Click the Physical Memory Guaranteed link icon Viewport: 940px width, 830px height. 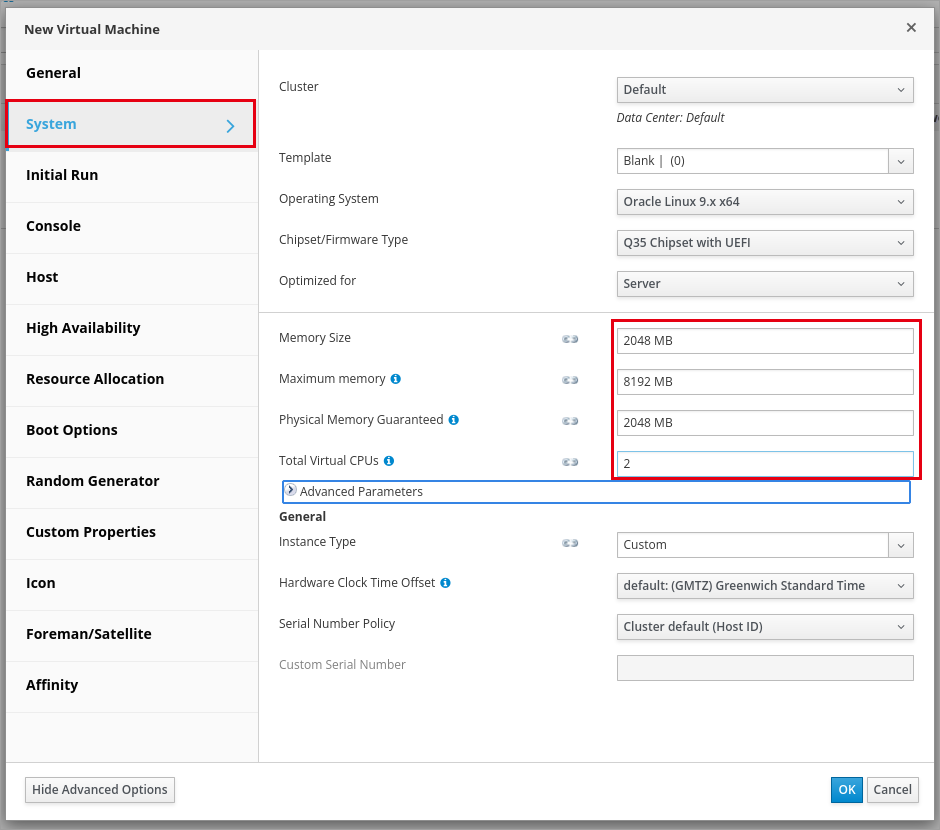click(570, 421)
